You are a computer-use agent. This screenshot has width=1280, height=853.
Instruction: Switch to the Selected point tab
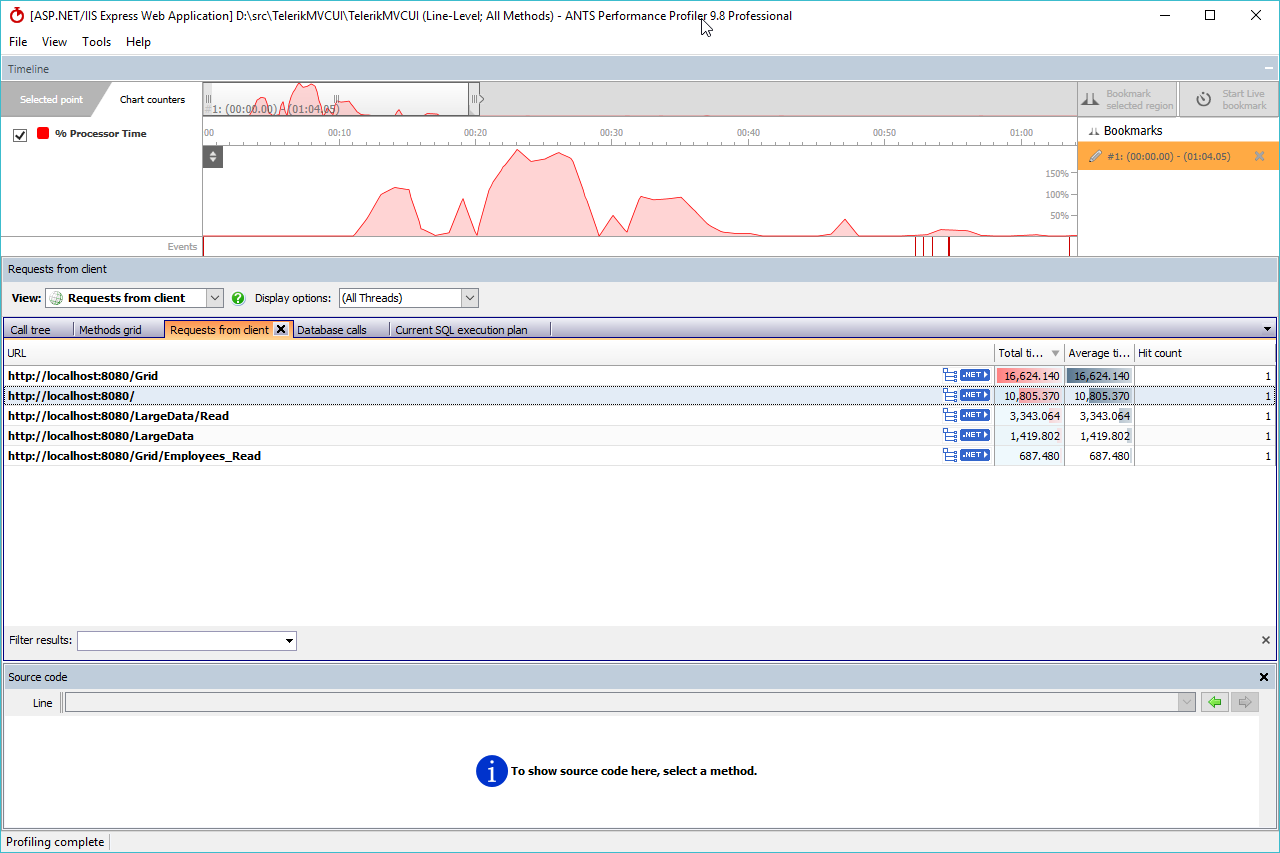pyautogui.click(x=51, y=100)
